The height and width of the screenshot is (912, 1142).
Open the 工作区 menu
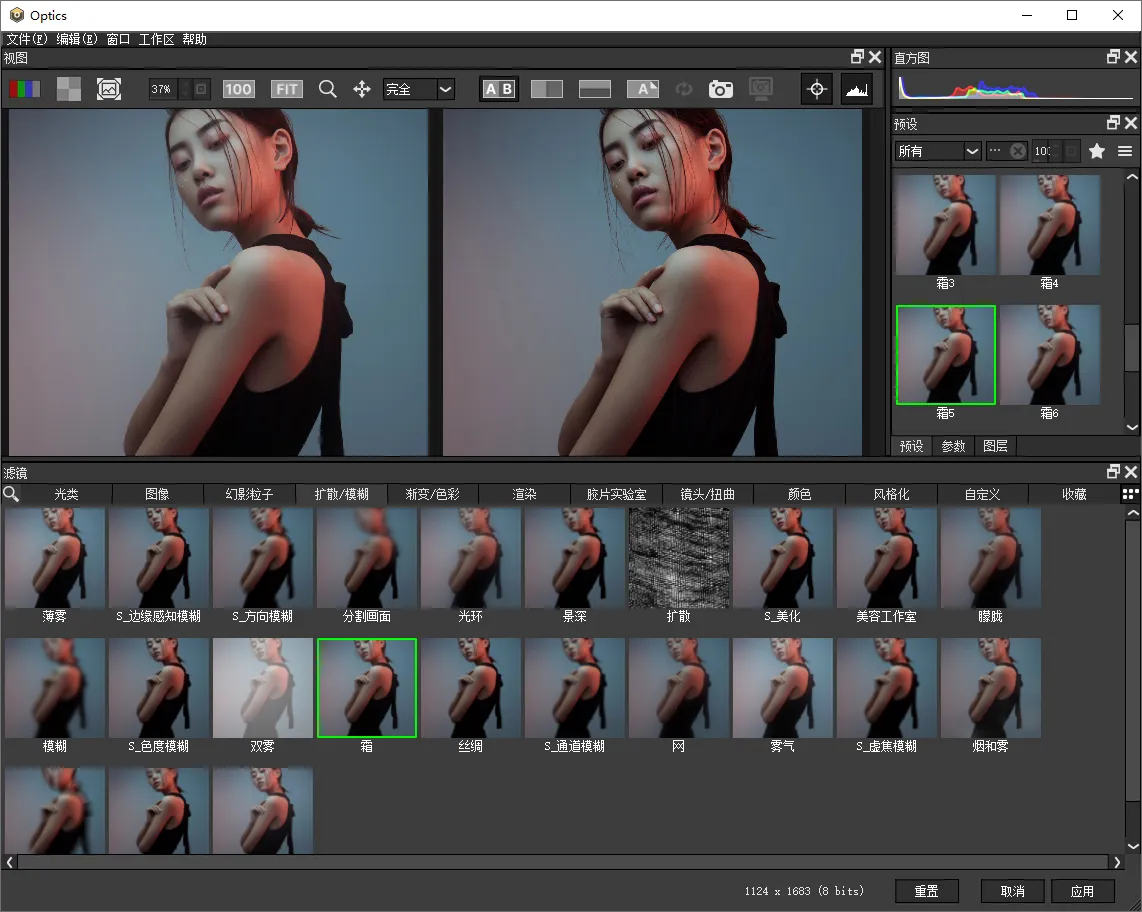pyautogui.click(x=156, y=39)
